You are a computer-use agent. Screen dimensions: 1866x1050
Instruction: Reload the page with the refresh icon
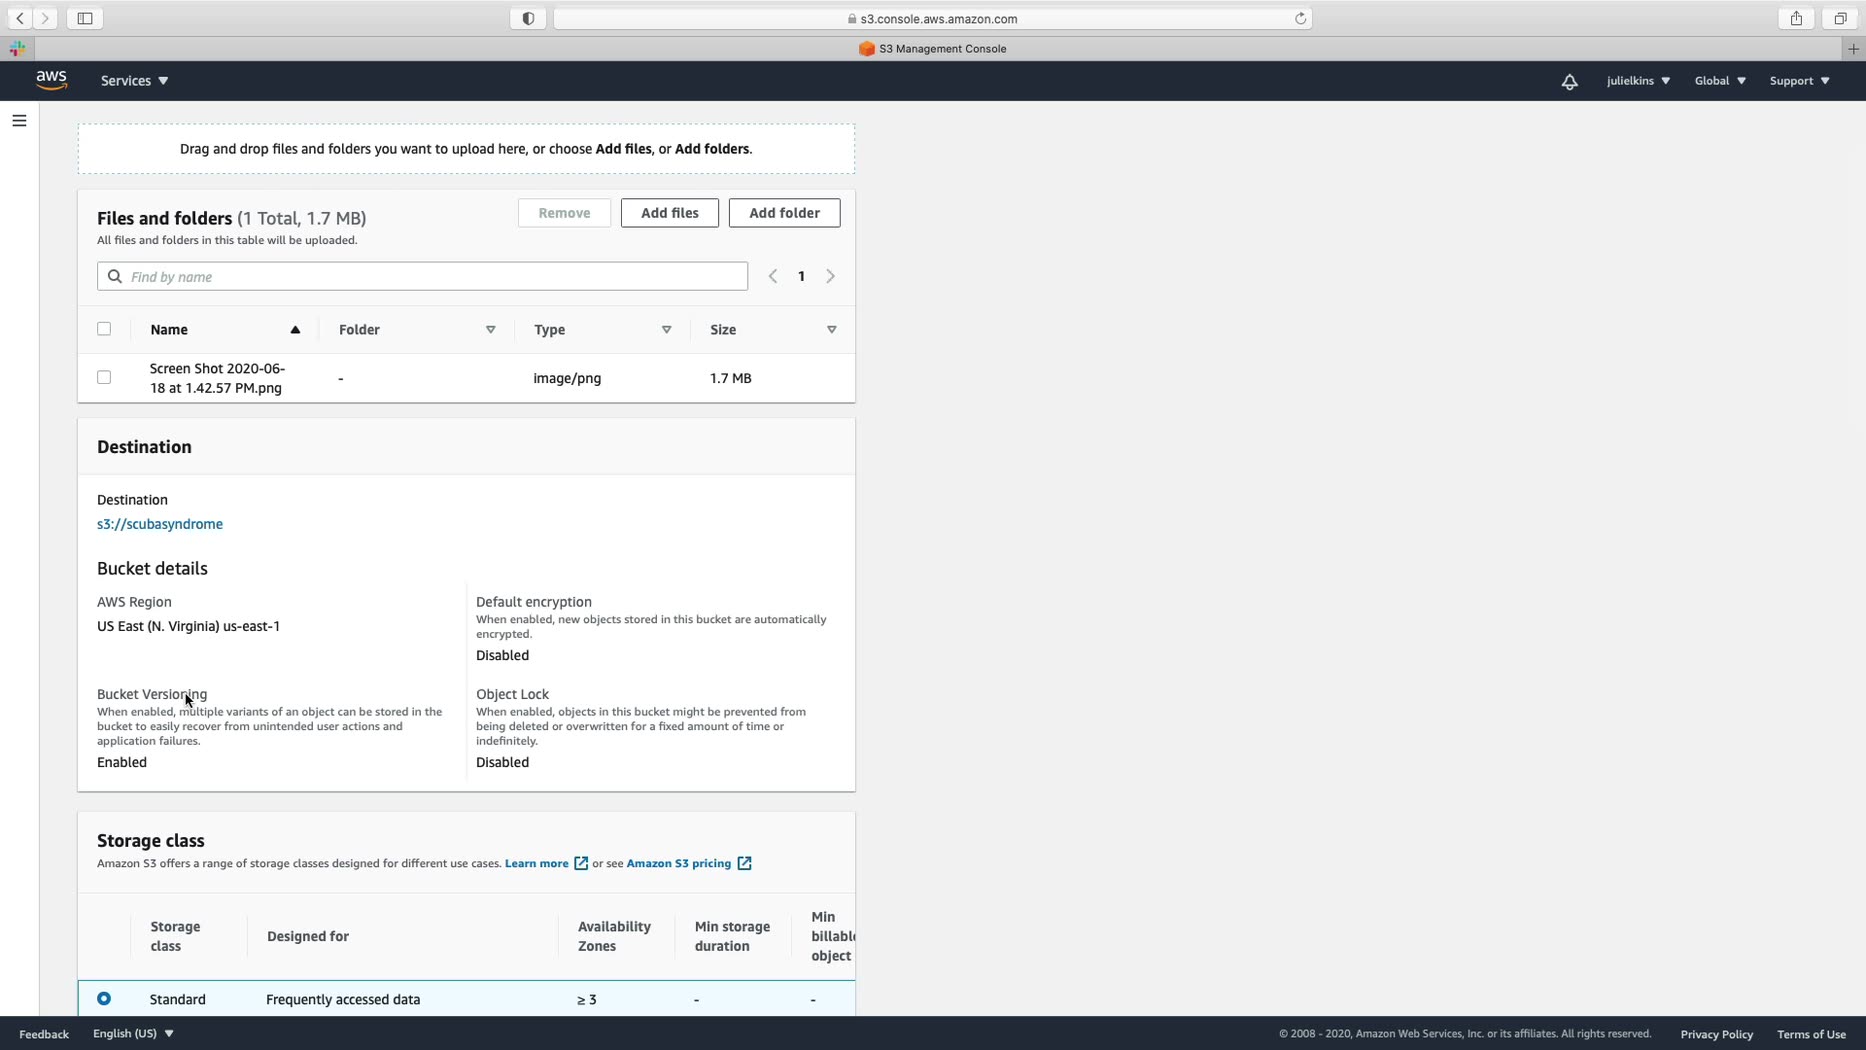[x=1300, y=18]
